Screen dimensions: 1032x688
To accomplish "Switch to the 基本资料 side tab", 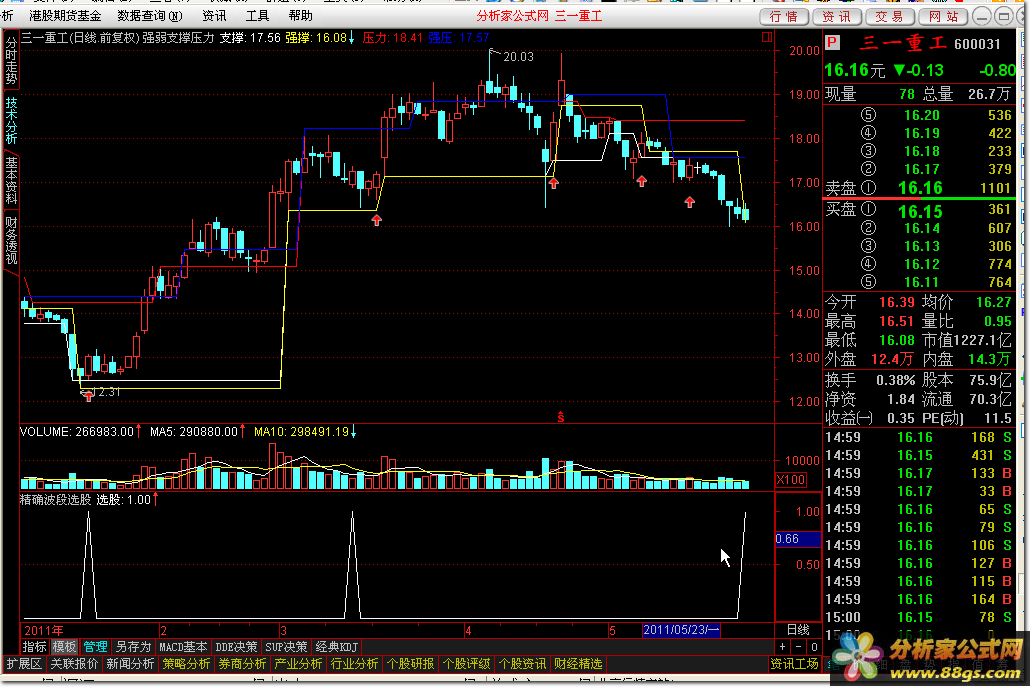I will pyautogui.click(x=11, y=180).
